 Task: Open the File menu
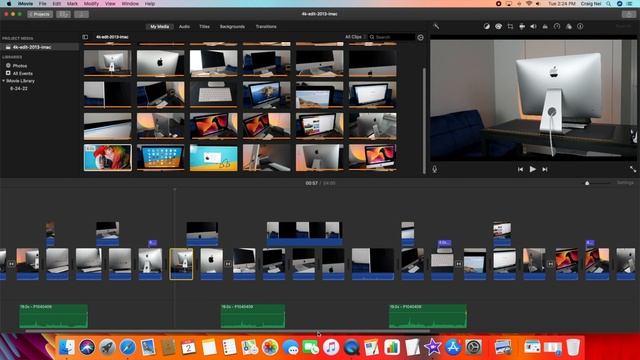point(42,4)
